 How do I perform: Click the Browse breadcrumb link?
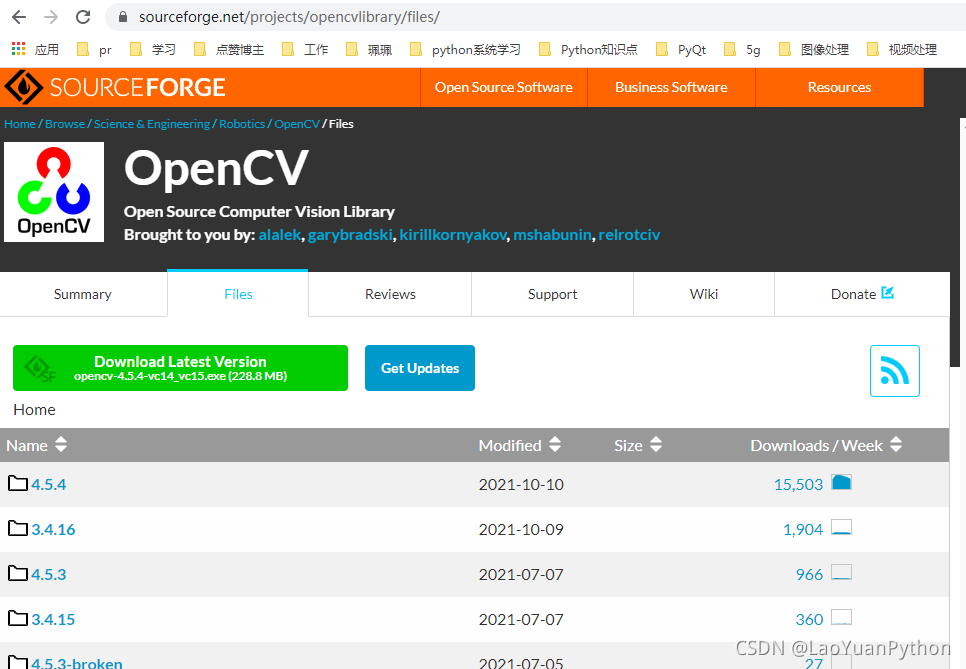[x=65, y=124]
